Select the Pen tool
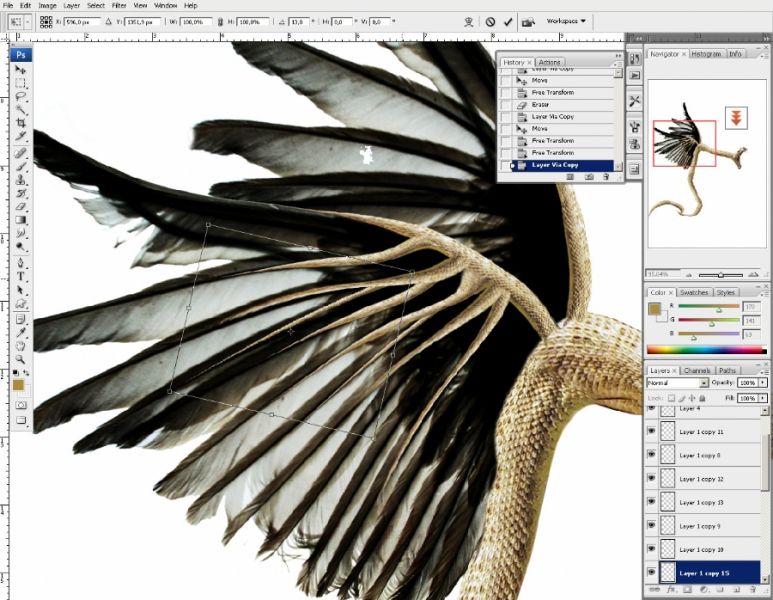The width and height of the screenshot is (773, 600). pos(21,263)
